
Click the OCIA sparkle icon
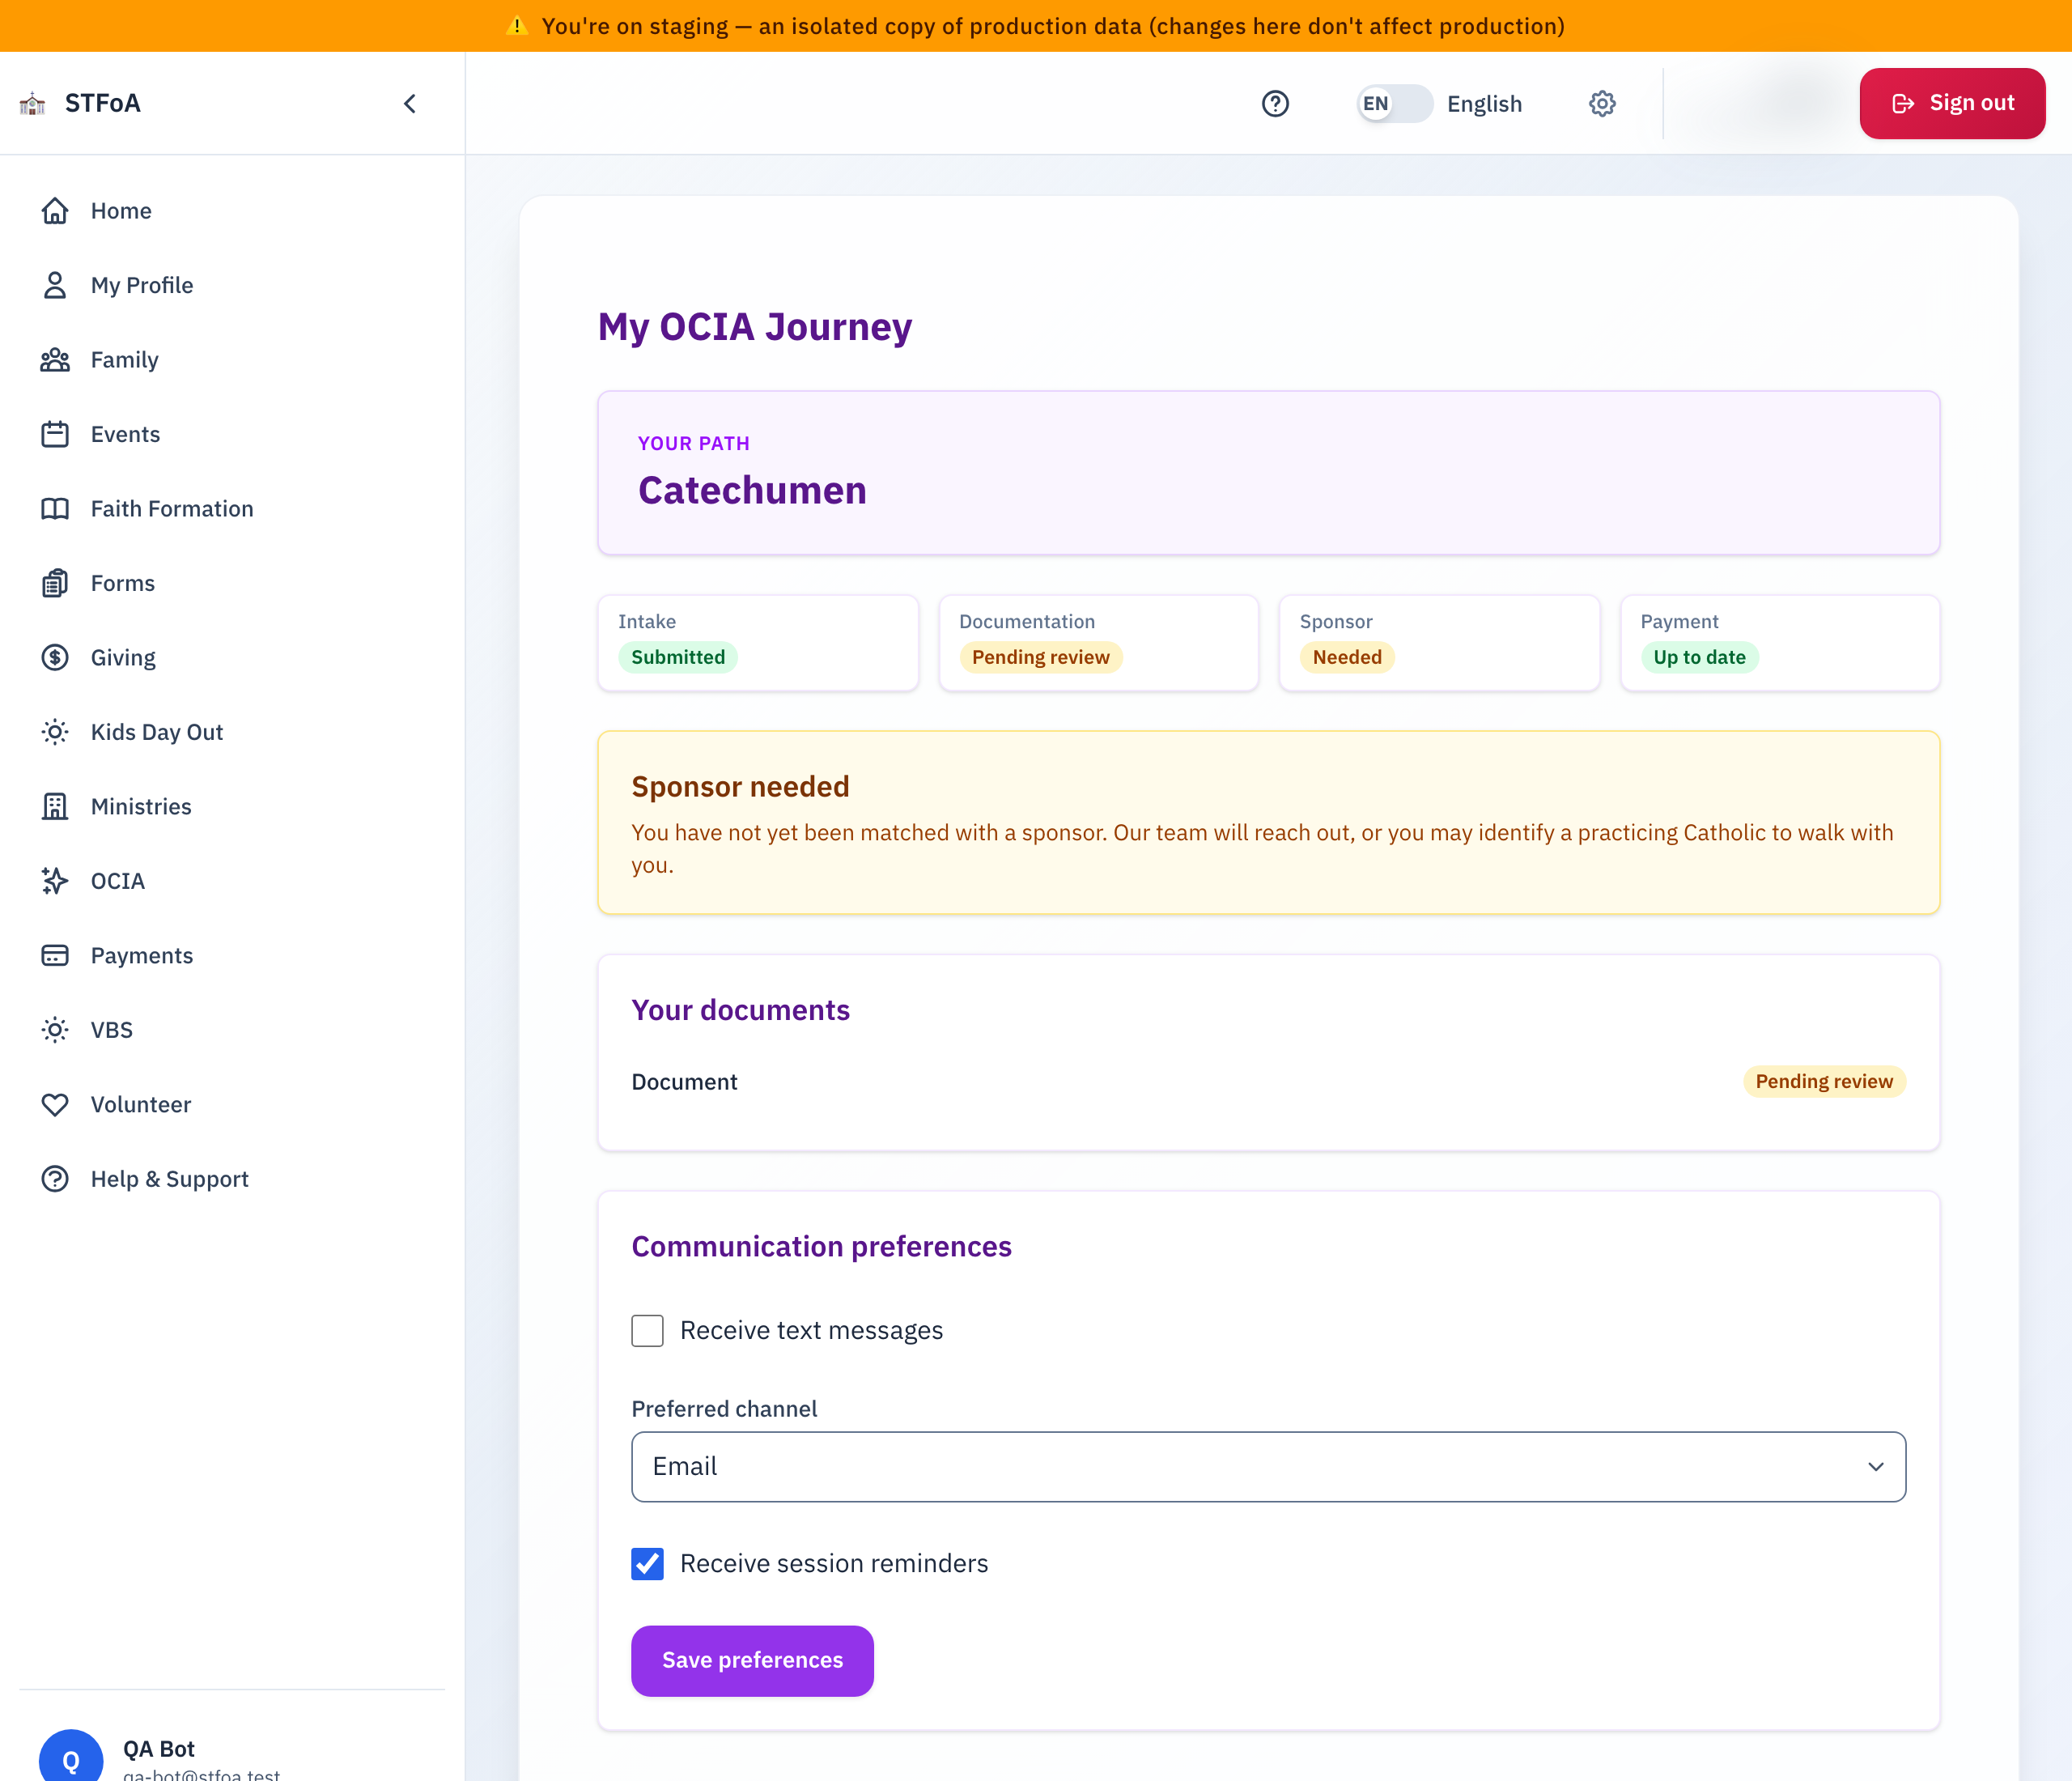(x=55, y=881)
